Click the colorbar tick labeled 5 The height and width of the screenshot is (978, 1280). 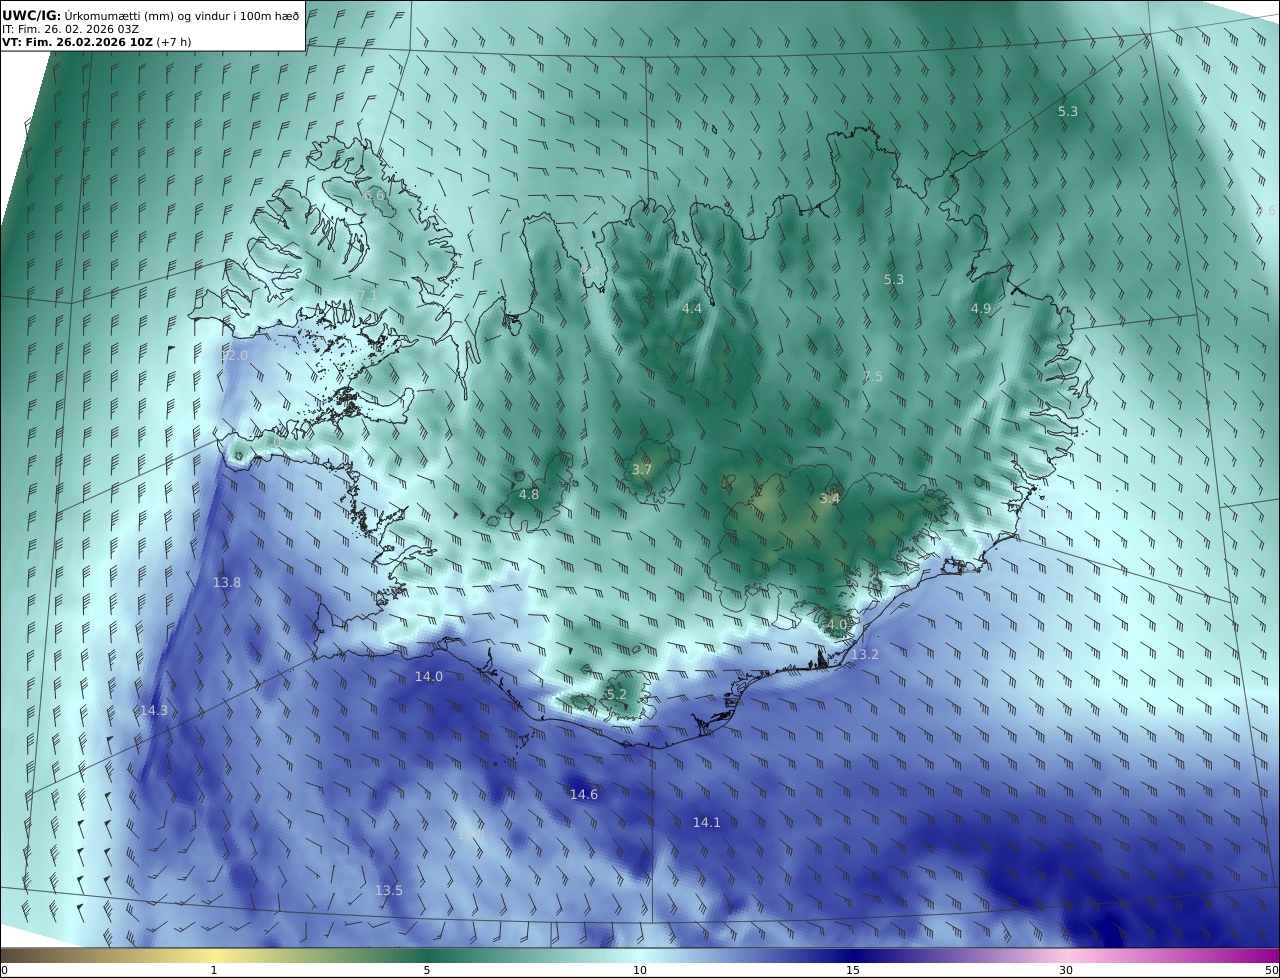click(427, 970)
